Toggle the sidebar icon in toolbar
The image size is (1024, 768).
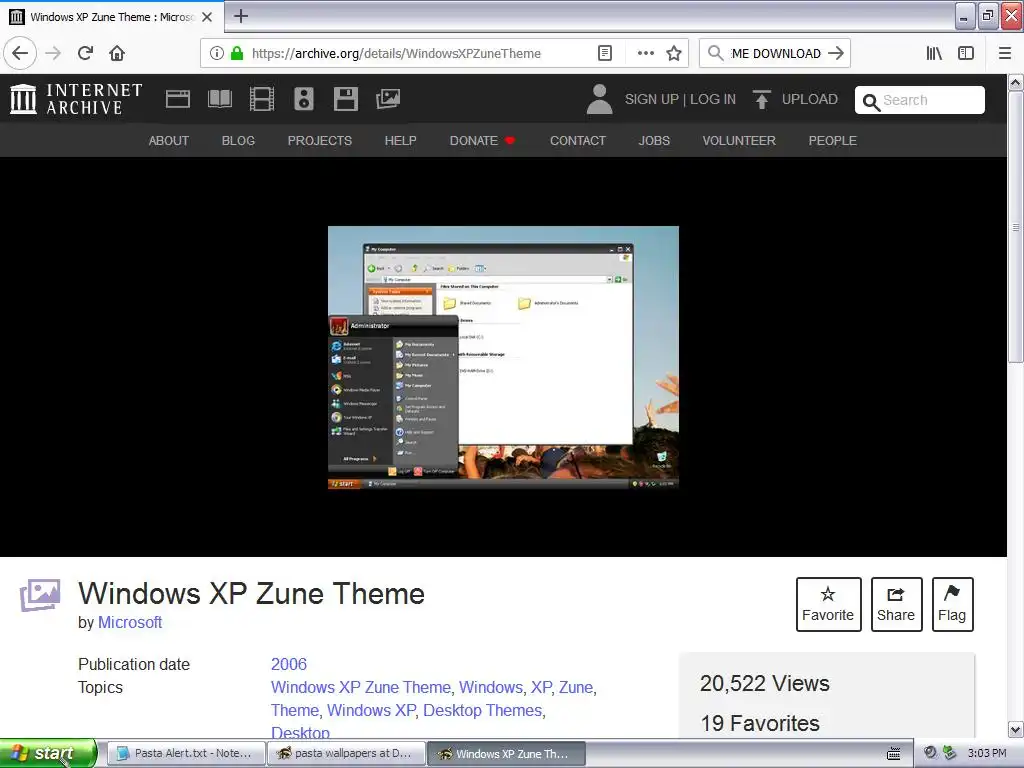(x=966, y=53)
